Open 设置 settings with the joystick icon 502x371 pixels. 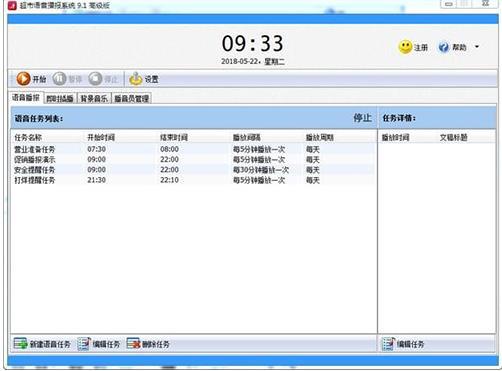136,79
